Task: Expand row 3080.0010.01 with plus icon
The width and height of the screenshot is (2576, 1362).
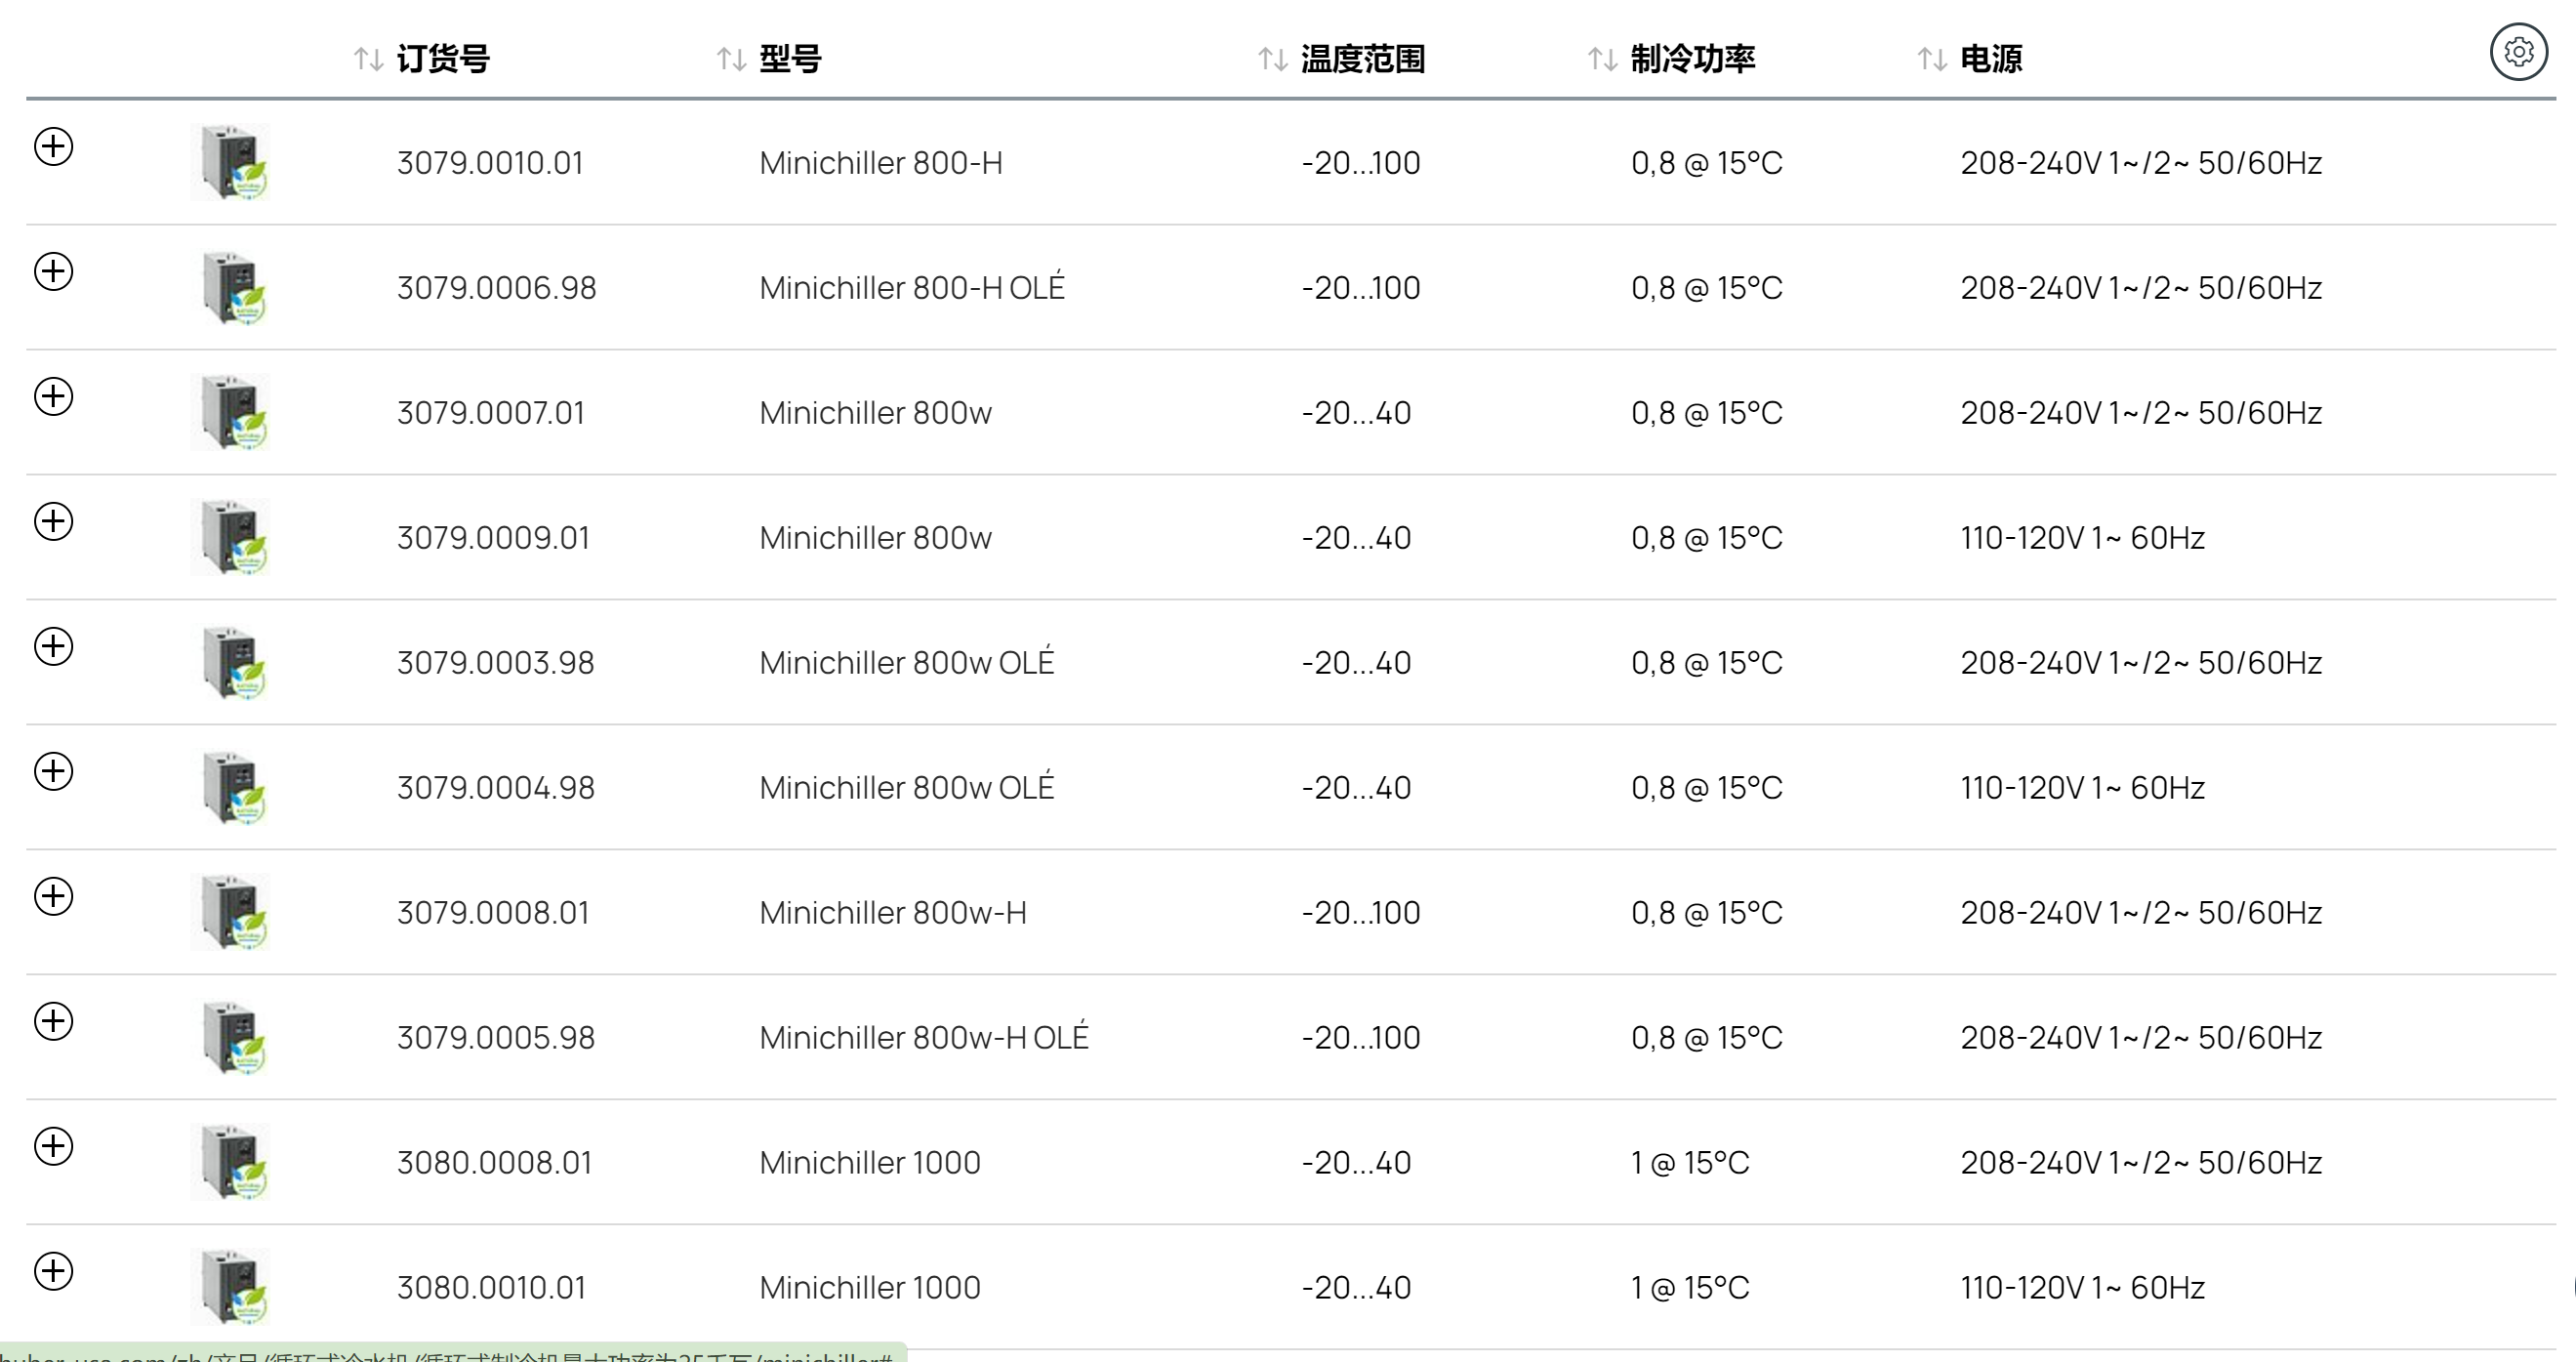Action: coord(54,1271)
